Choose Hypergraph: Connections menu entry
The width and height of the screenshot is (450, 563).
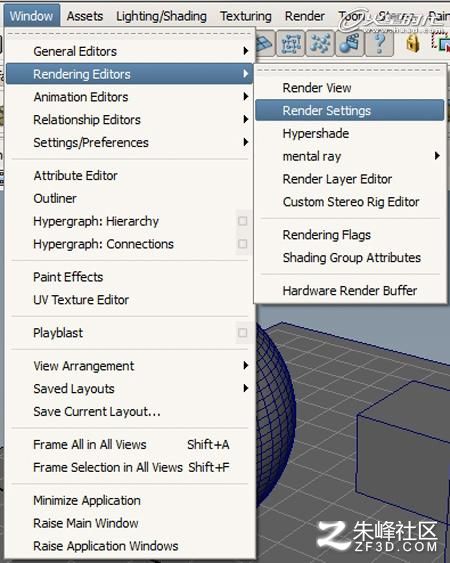click(103, 244)
